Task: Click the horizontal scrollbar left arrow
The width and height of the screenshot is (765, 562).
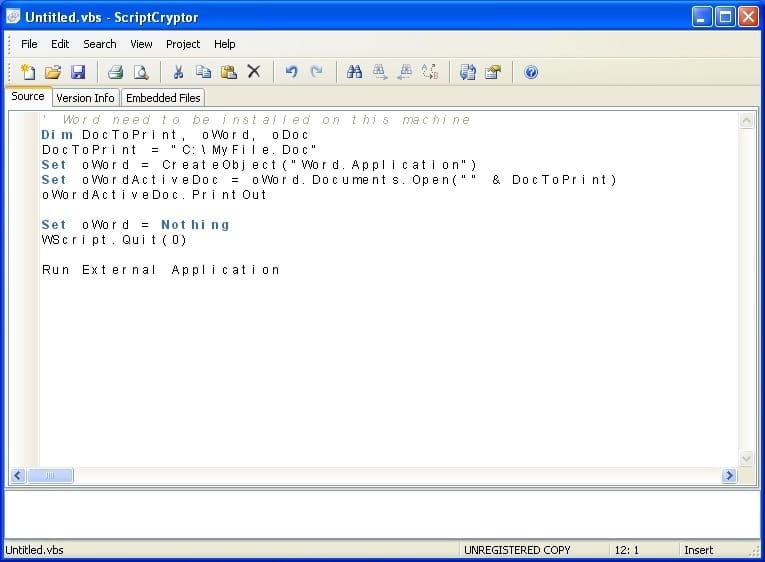Action: point(18,475)
